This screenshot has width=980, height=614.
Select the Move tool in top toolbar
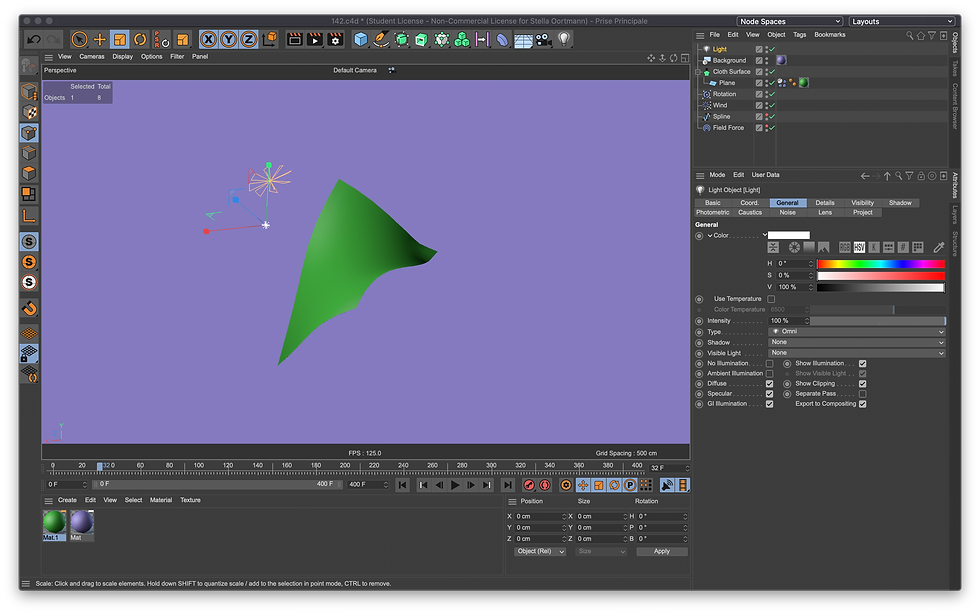99,39
